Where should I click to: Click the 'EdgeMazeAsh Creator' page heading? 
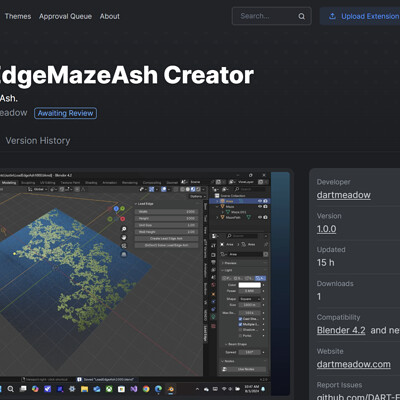(126, 75)
